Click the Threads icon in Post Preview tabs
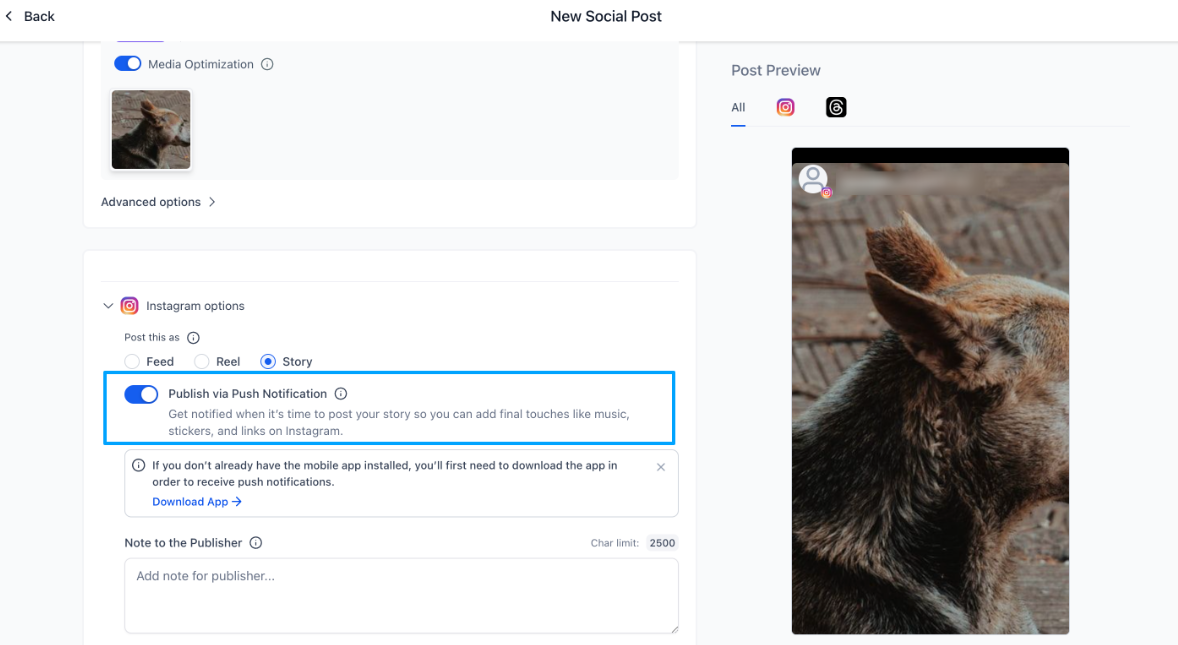Viewport: 1178px width, 645px height. tap(836, 107)
